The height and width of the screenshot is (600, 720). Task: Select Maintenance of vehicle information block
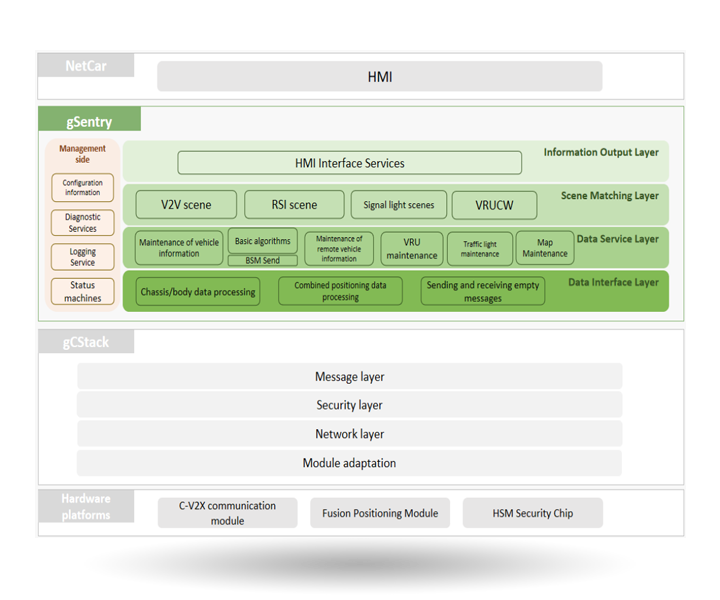[x=179, y=248]
